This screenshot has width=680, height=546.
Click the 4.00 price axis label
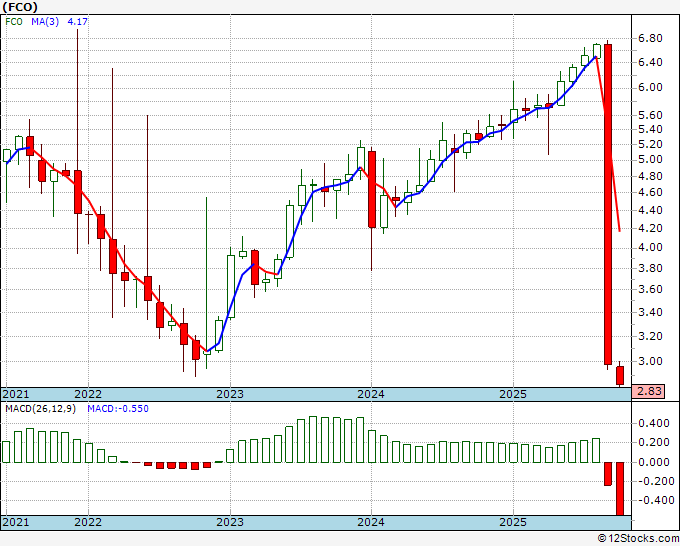pyautogui.click(x=650, y=248)
